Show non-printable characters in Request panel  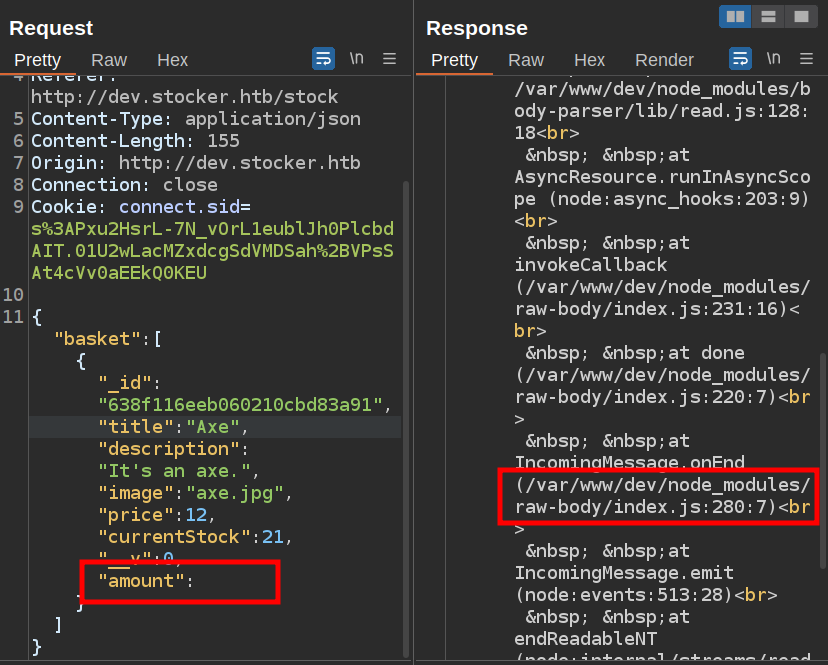[356, 59]
